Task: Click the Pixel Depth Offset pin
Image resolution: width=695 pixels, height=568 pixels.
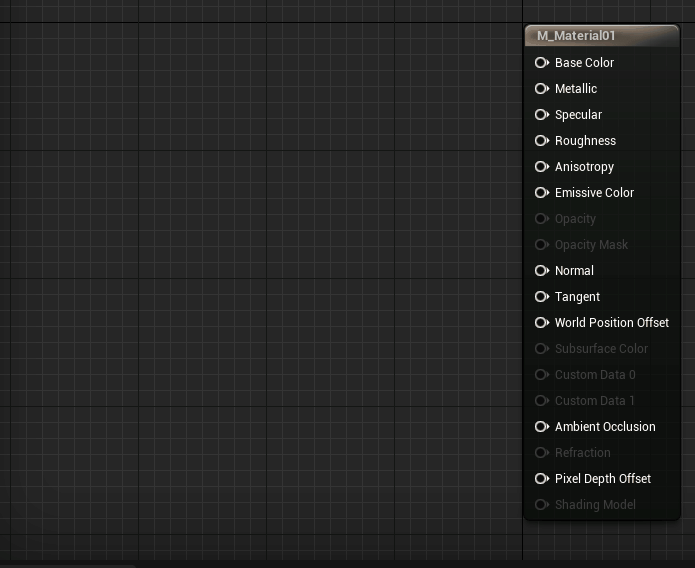Action: point(542,479)
